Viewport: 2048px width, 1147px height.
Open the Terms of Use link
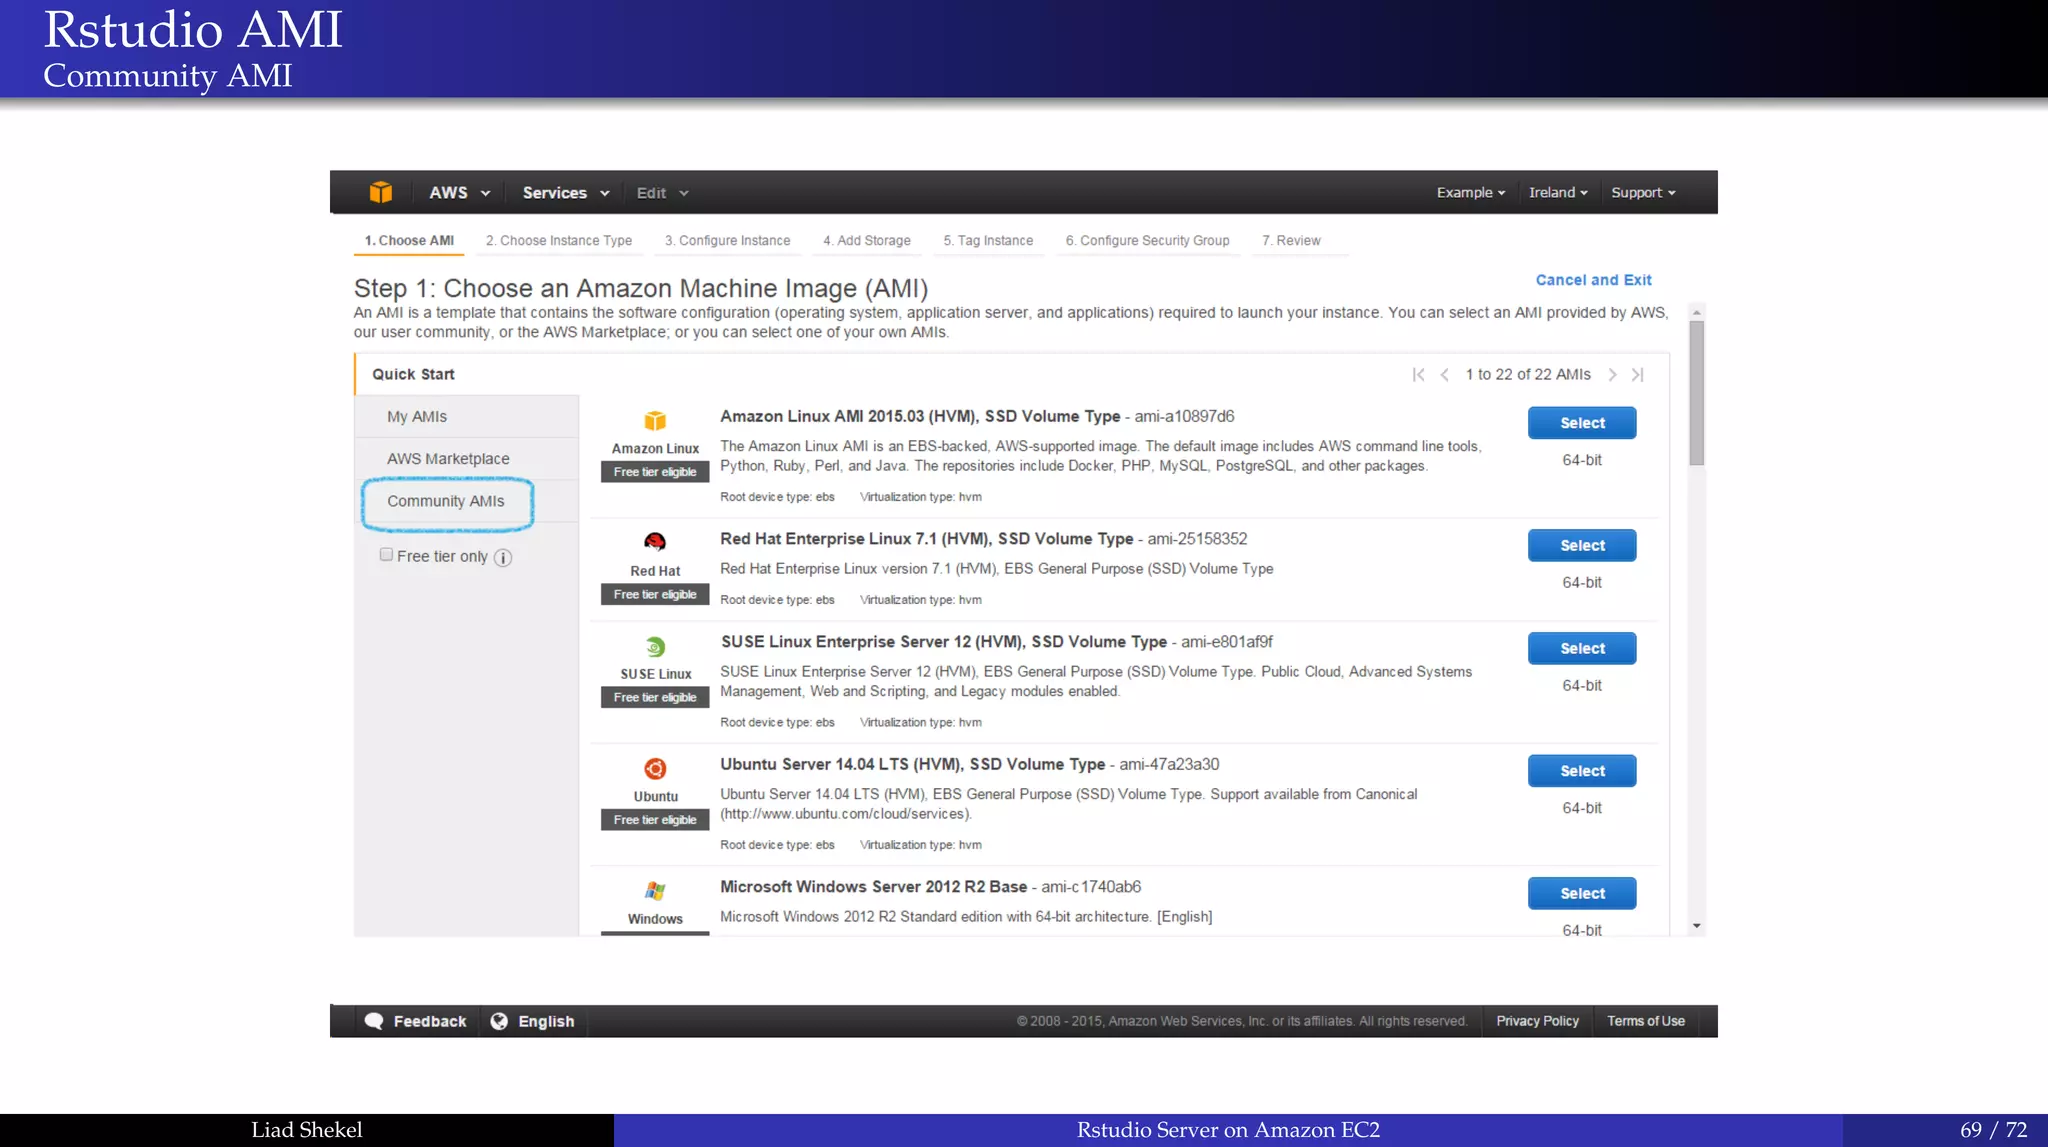1646,1021
